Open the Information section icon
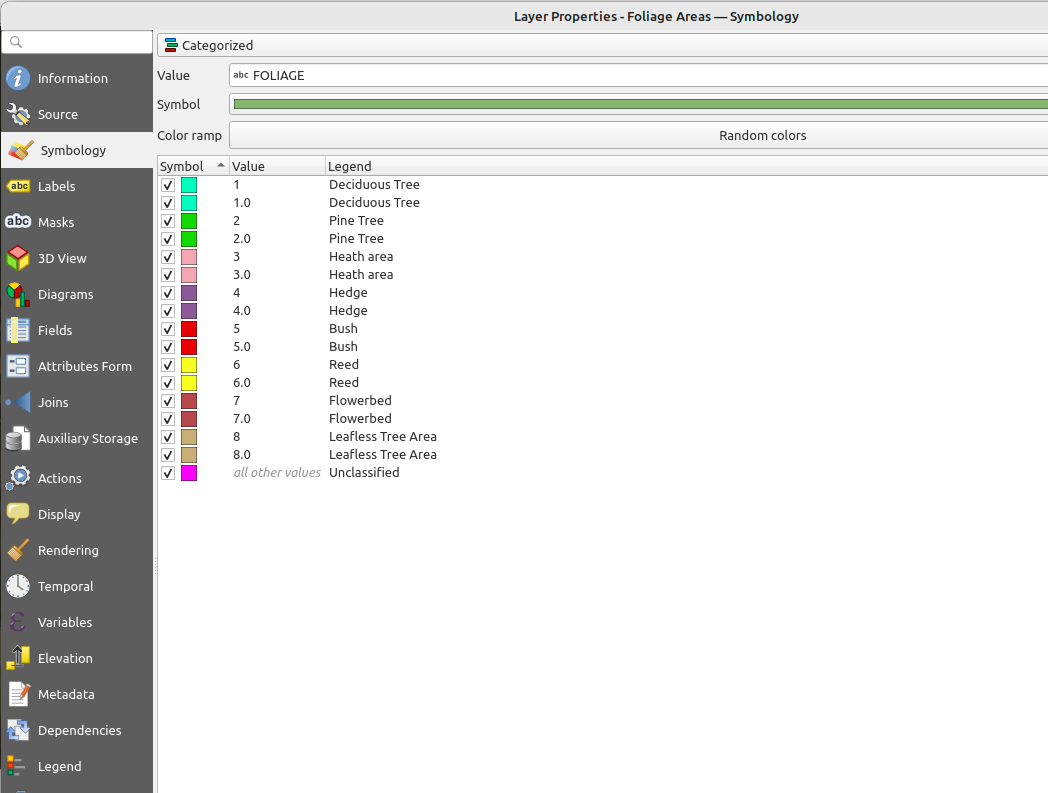This screenshot has height=793, width=1048. point(18,78)
